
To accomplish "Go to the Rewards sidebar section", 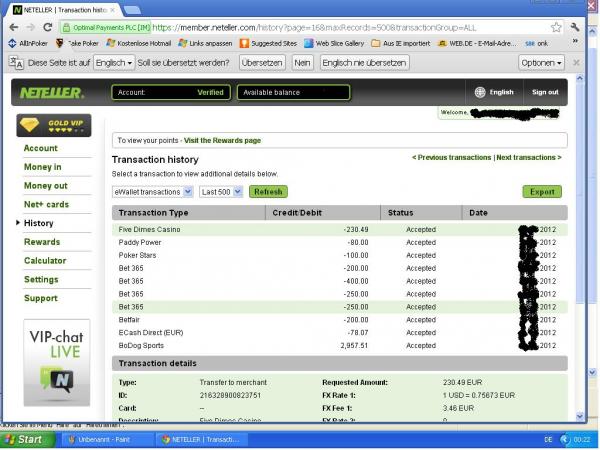I will click(42, 242).
